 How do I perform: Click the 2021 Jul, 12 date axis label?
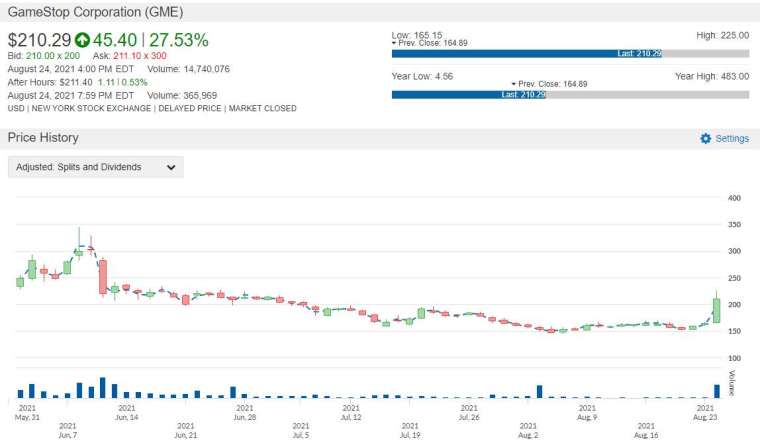(x=351, y=413)
